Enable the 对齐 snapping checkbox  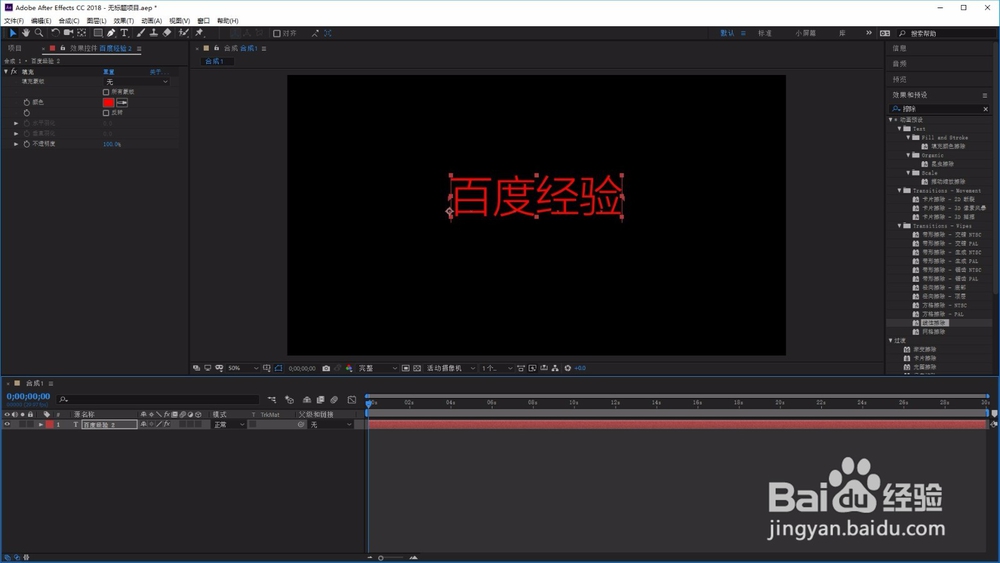point(277,33)
